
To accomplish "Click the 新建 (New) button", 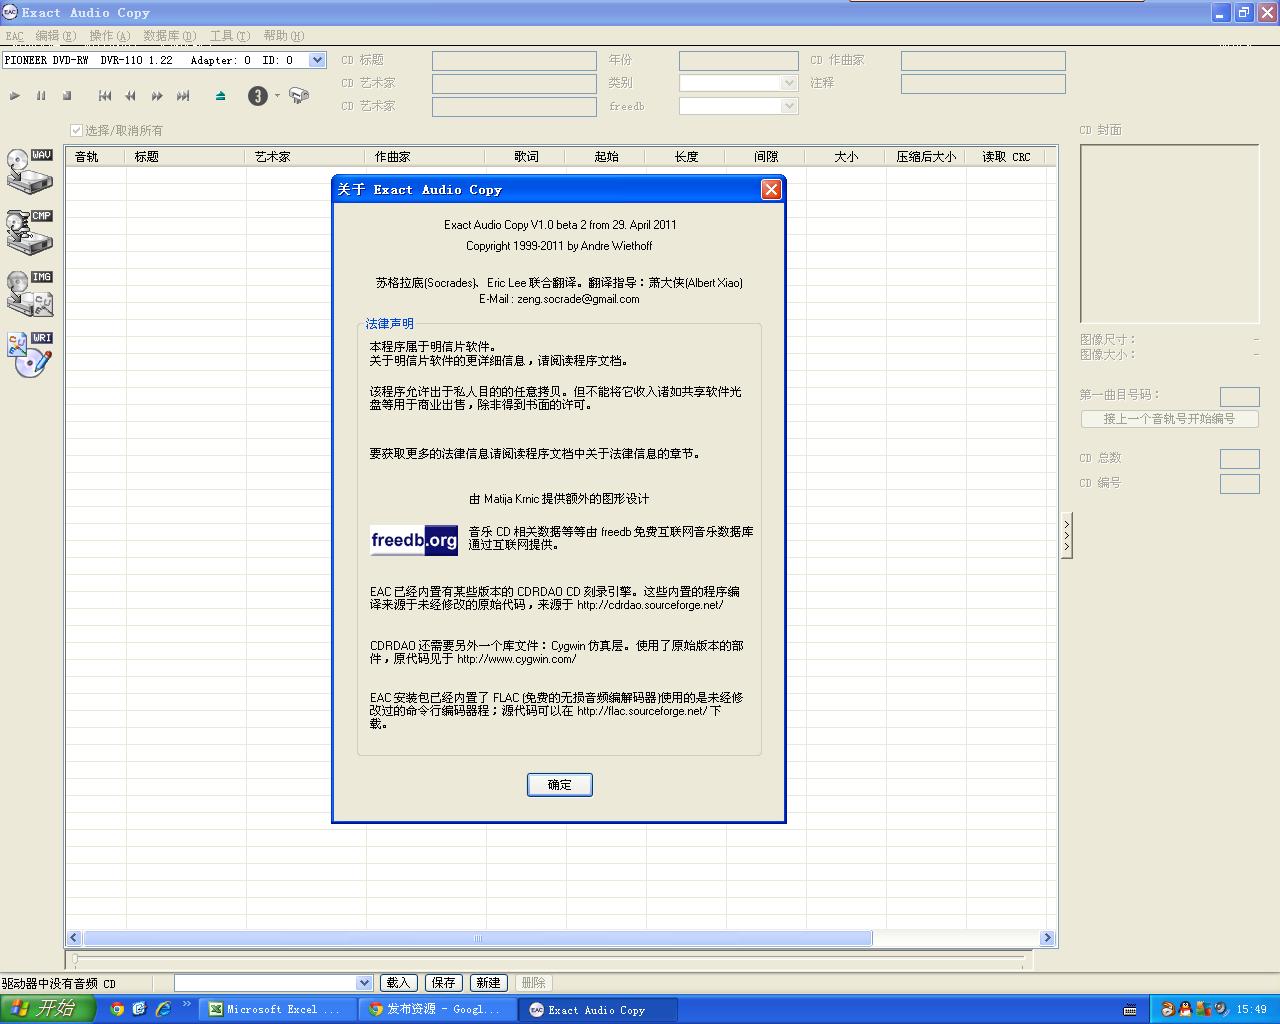I will tap(488, 983).
